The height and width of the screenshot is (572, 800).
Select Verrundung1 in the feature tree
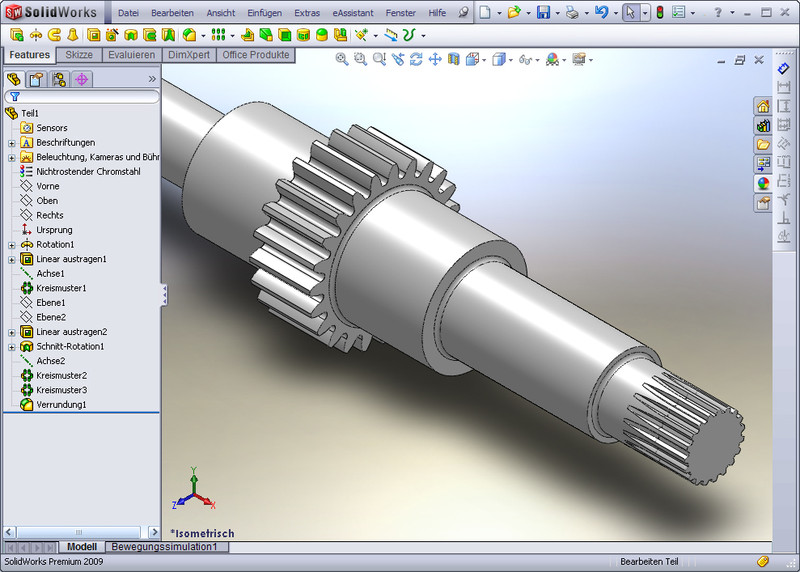pos(61,405)
